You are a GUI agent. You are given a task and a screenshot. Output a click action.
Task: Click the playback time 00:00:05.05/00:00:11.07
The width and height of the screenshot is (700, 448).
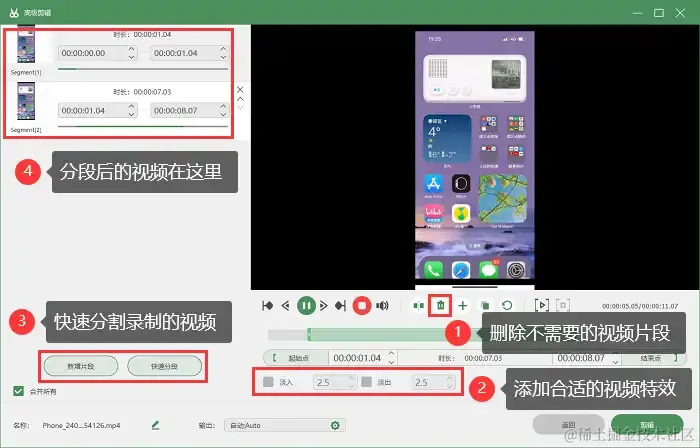[x=640, y=306]
